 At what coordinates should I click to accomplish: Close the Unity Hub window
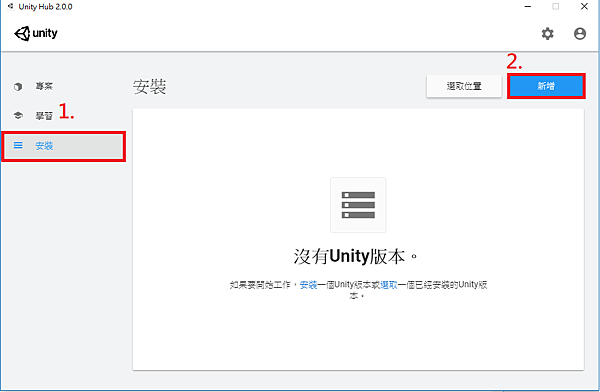584,7
